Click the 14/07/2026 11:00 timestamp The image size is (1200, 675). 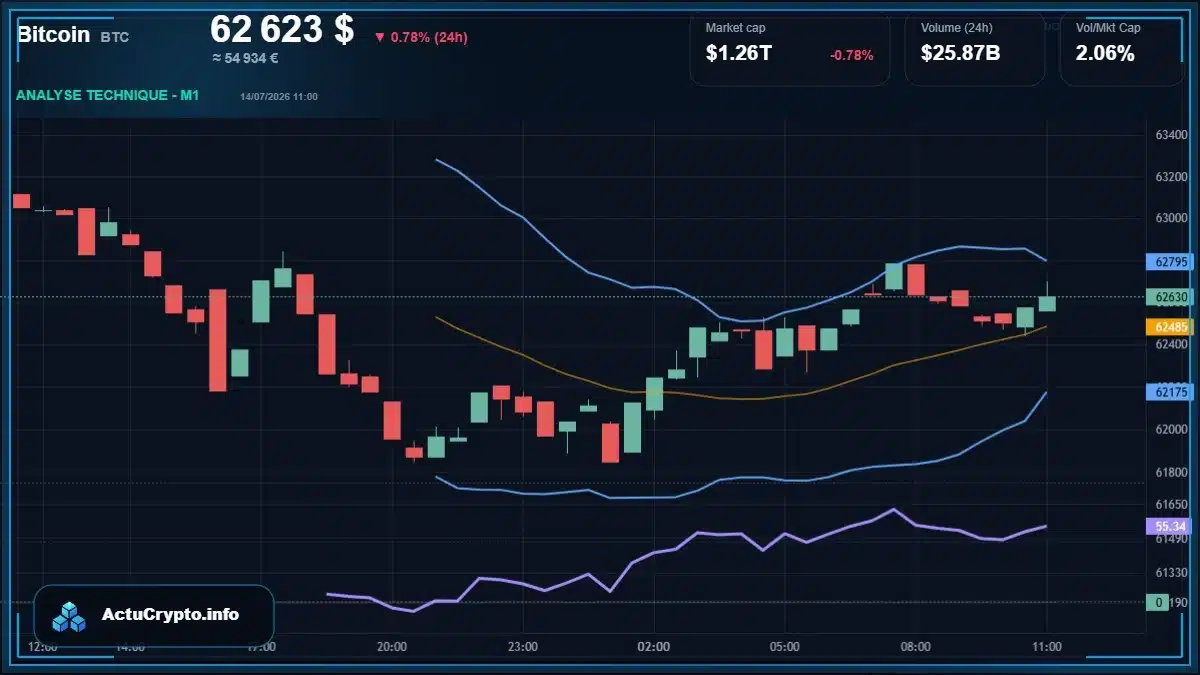[x=279, y=96]
